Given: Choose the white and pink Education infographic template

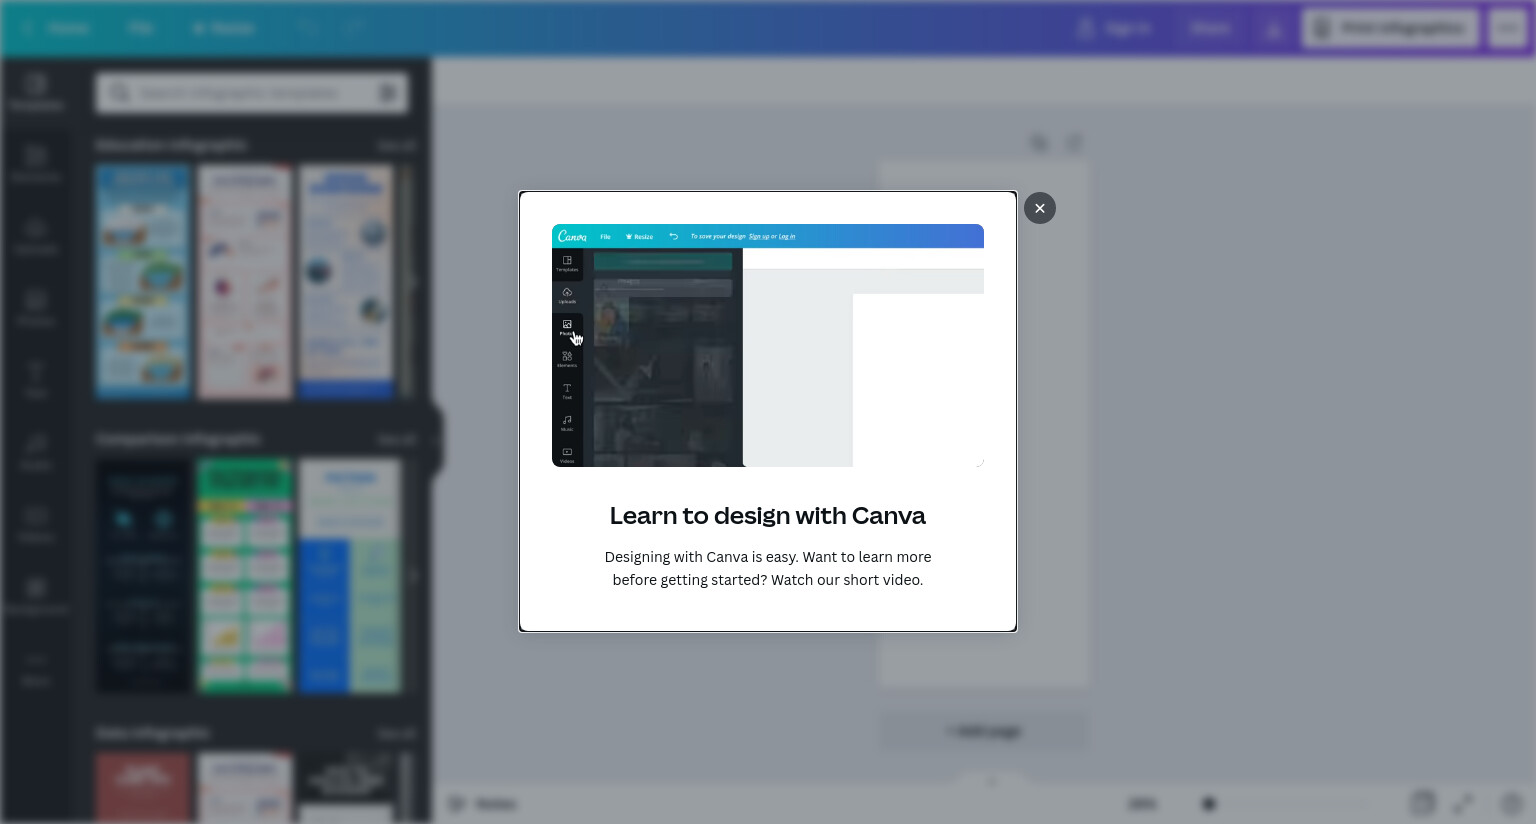Looking at the screenshot, I should pos(245,282).
